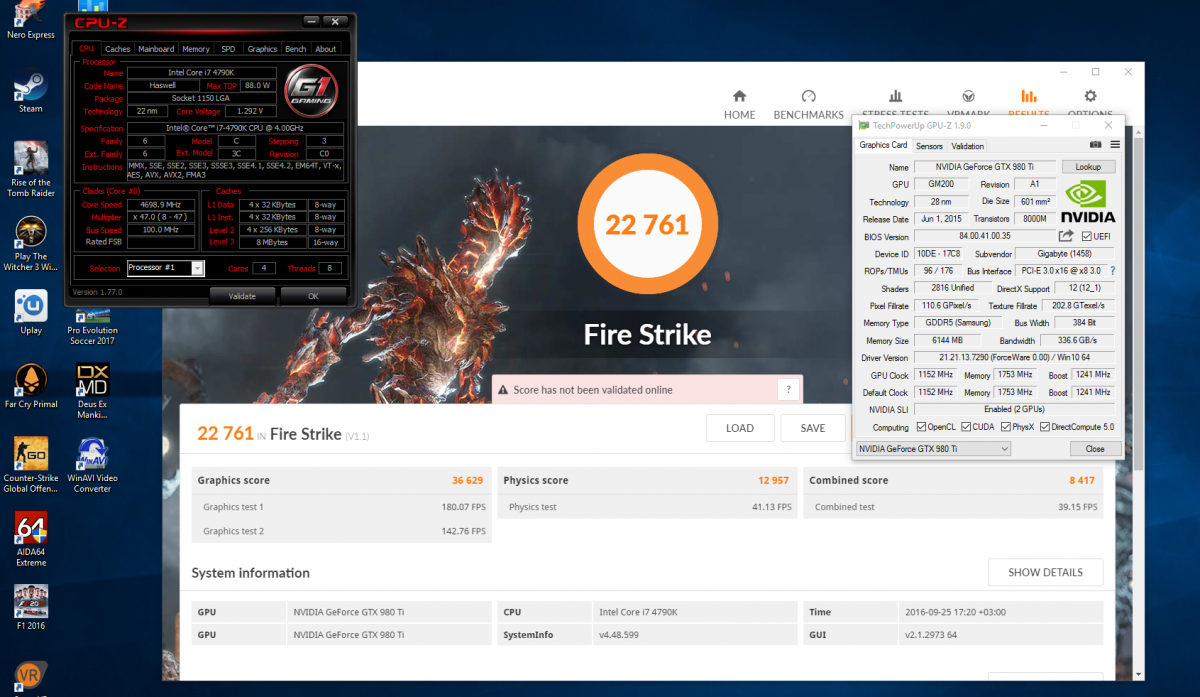The height and width of the screenshot is (697, 1200).
Task: Click the validation help question mark
Action: coord(789,390)
